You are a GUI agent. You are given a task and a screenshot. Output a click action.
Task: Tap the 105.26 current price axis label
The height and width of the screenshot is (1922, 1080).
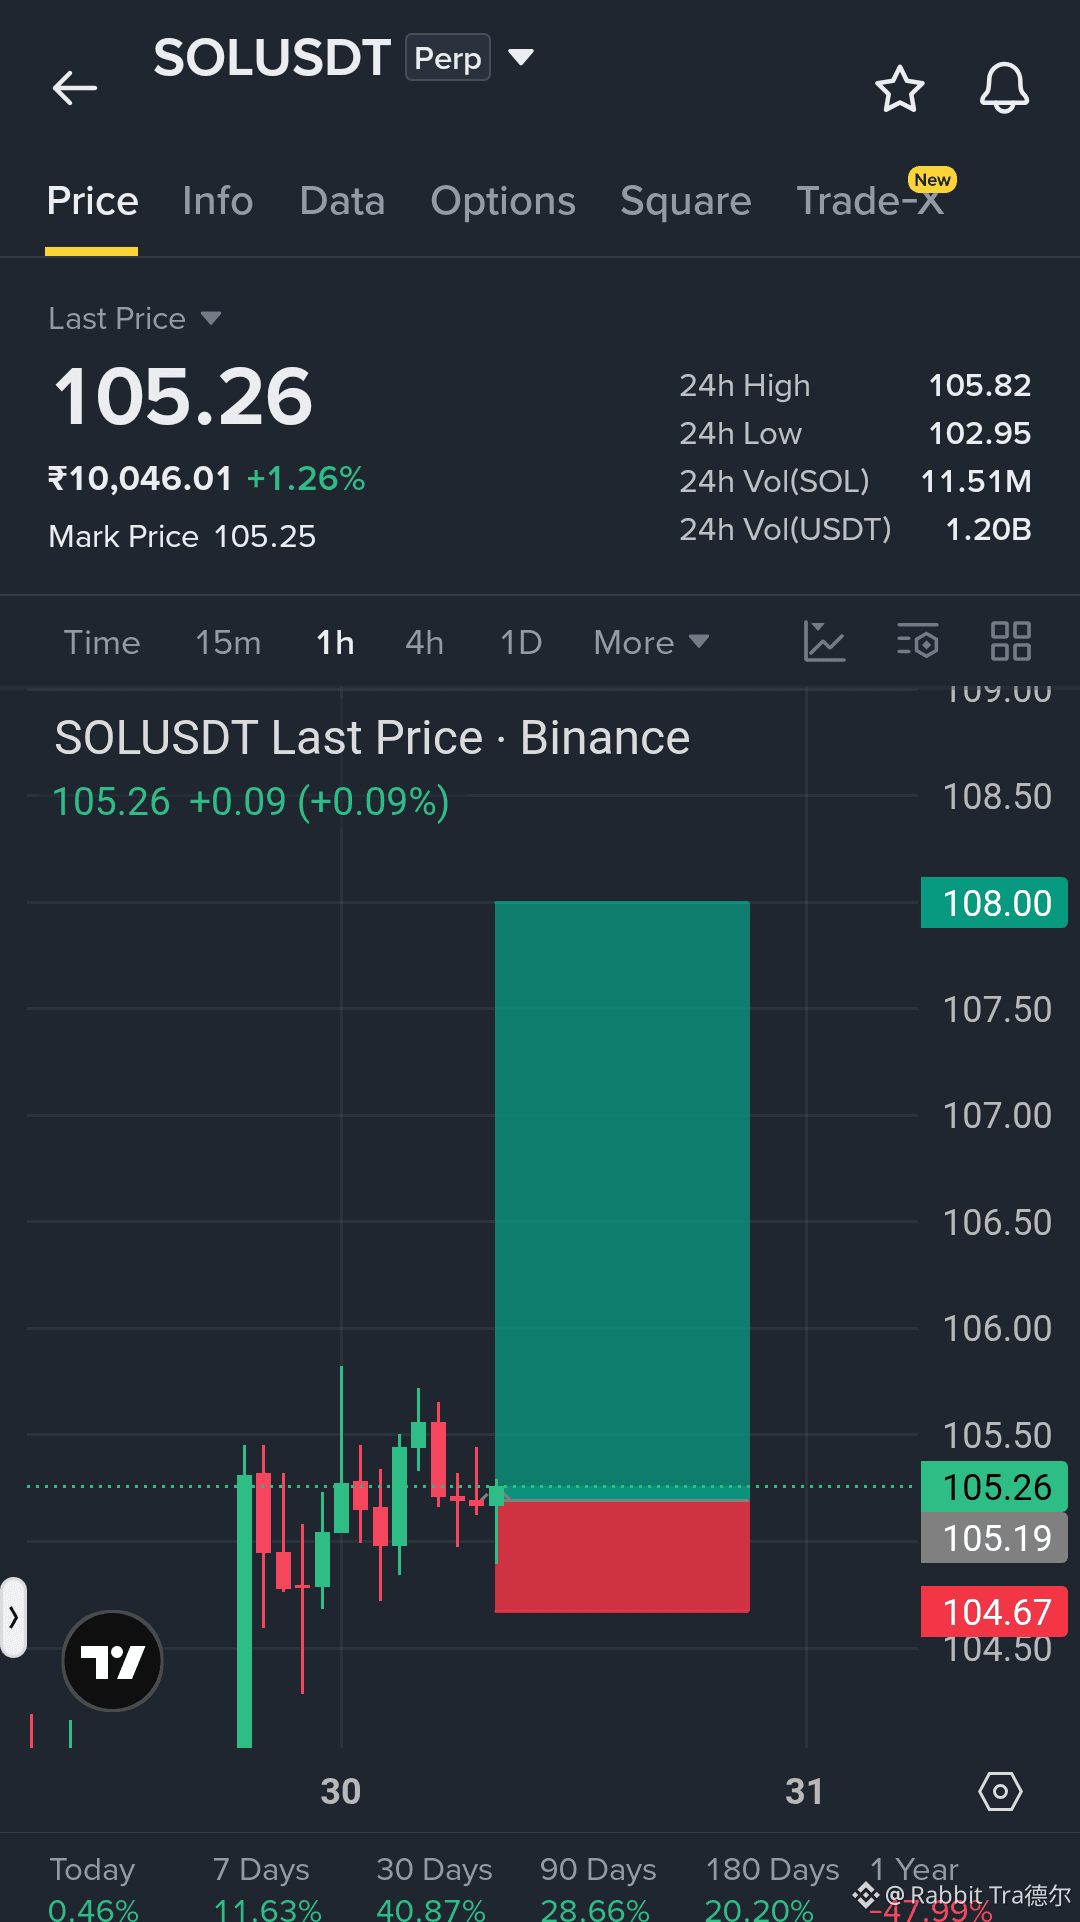coord(994,1487)
